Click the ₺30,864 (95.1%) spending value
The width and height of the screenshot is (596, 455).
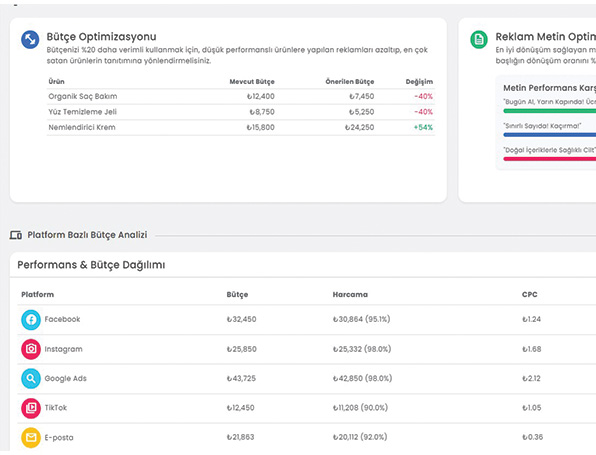tap(361, 319)
